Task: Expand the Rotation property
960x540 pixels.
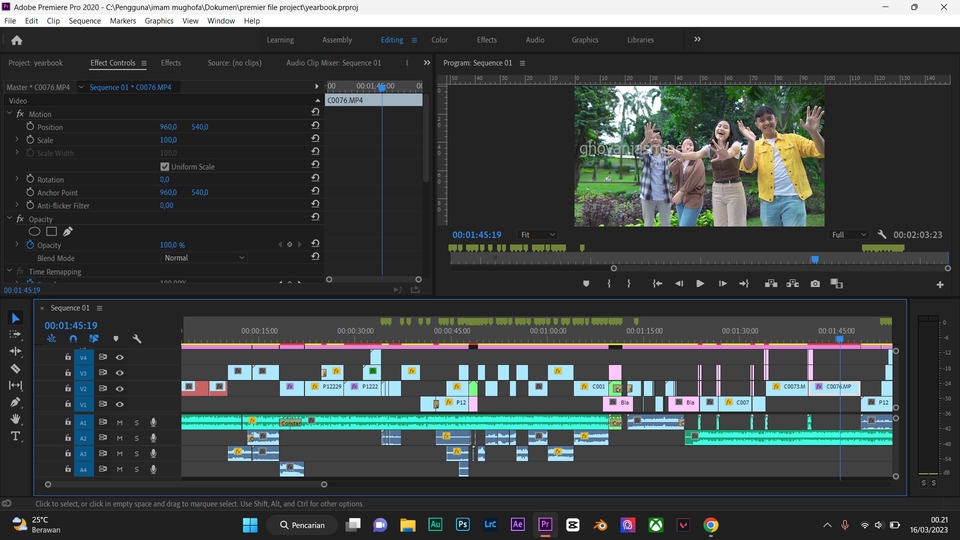Action: click(x=17, y=179)
